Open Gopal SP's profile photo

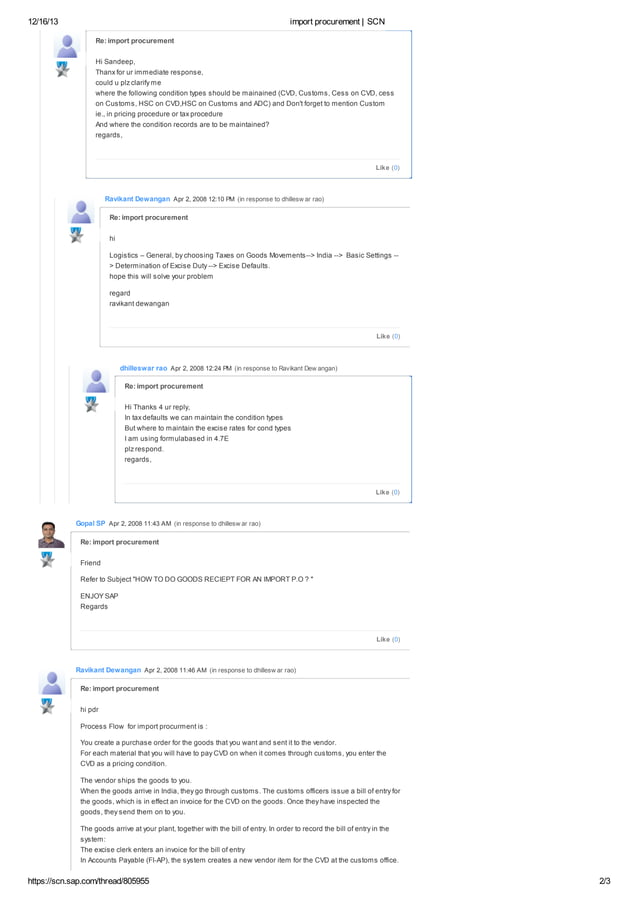tap(51, 535)
